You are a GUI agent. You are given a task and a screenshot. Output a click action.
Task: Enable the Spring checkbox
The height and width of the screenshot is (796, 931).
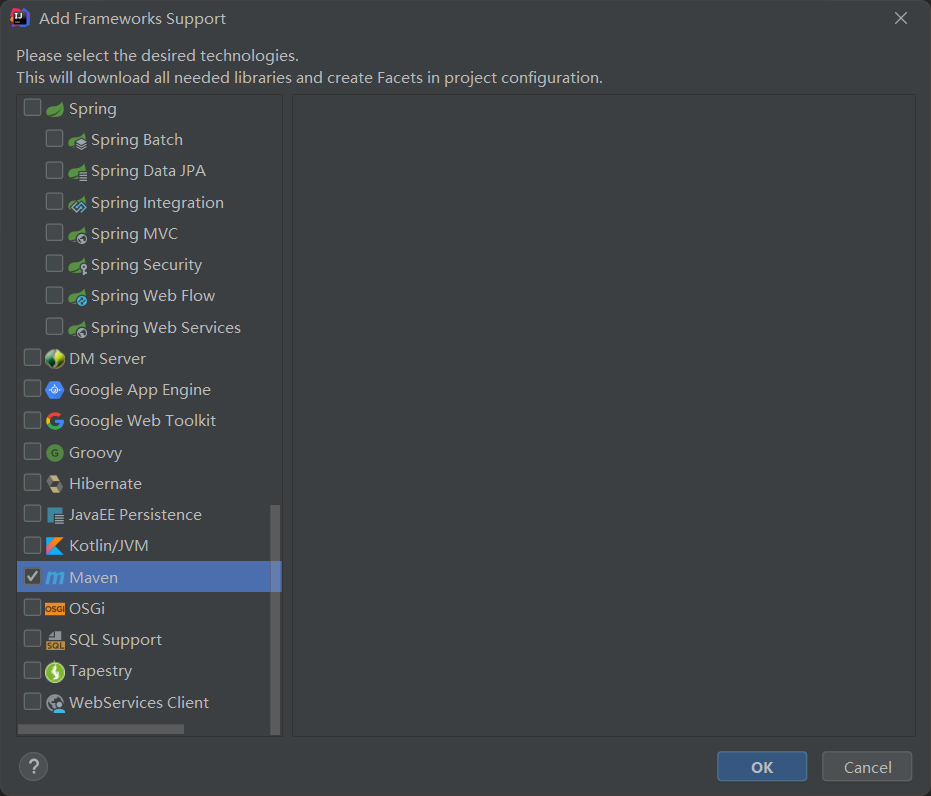click(32, 107)
